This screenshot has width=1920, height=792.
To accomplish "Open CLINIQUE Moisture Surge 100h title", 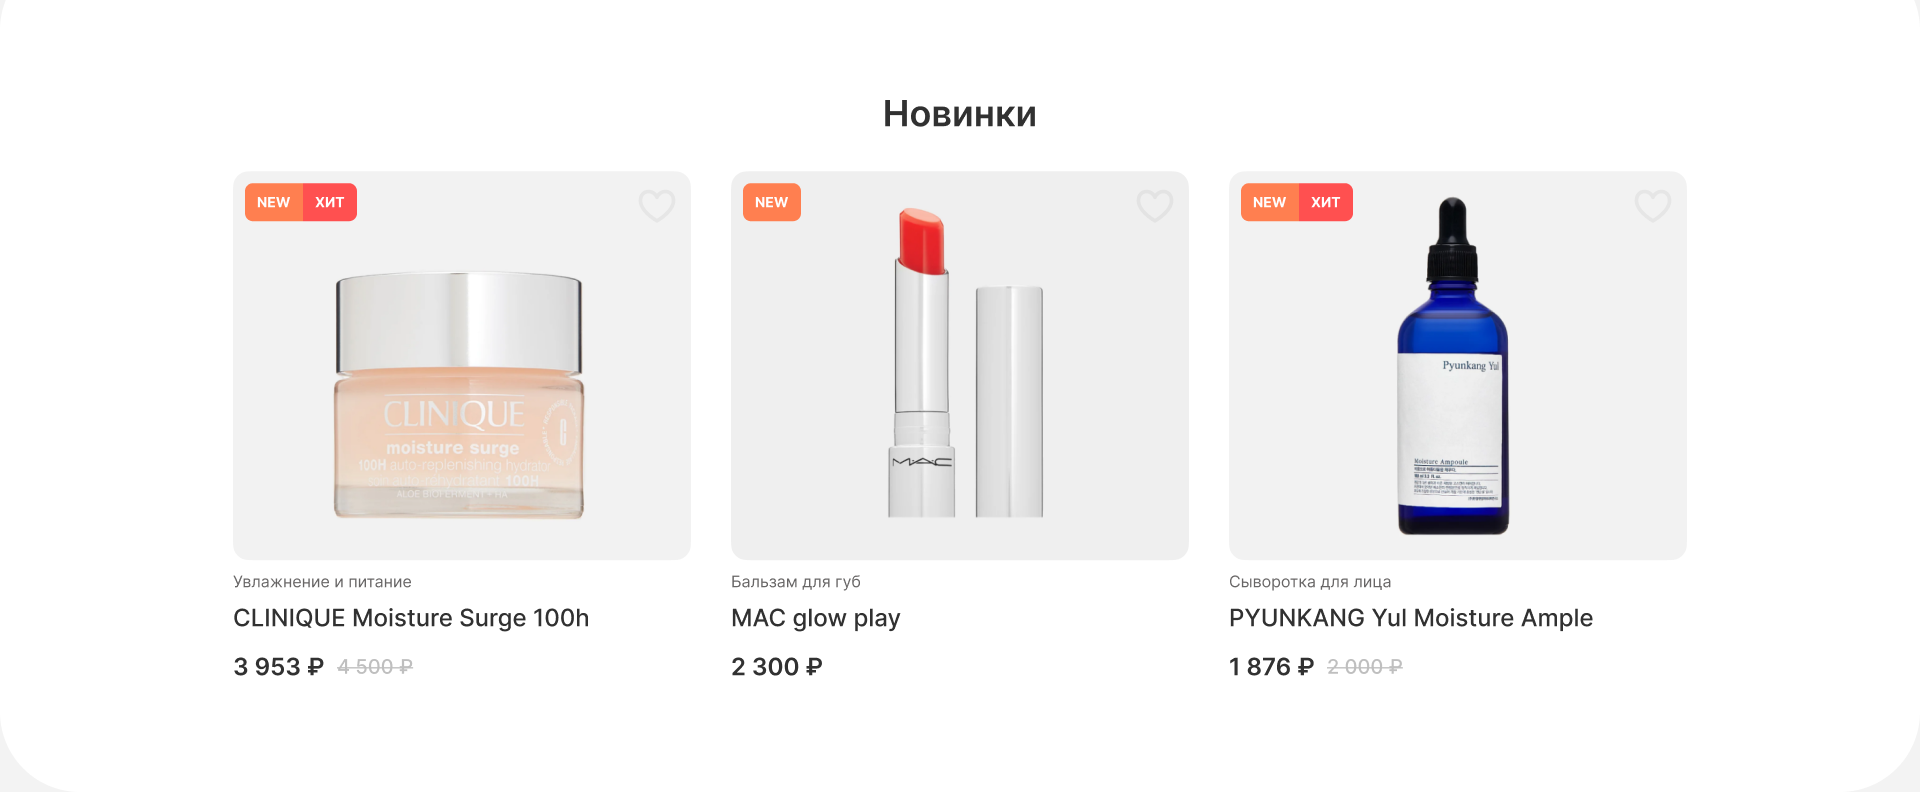I will (x=411, y=618).
